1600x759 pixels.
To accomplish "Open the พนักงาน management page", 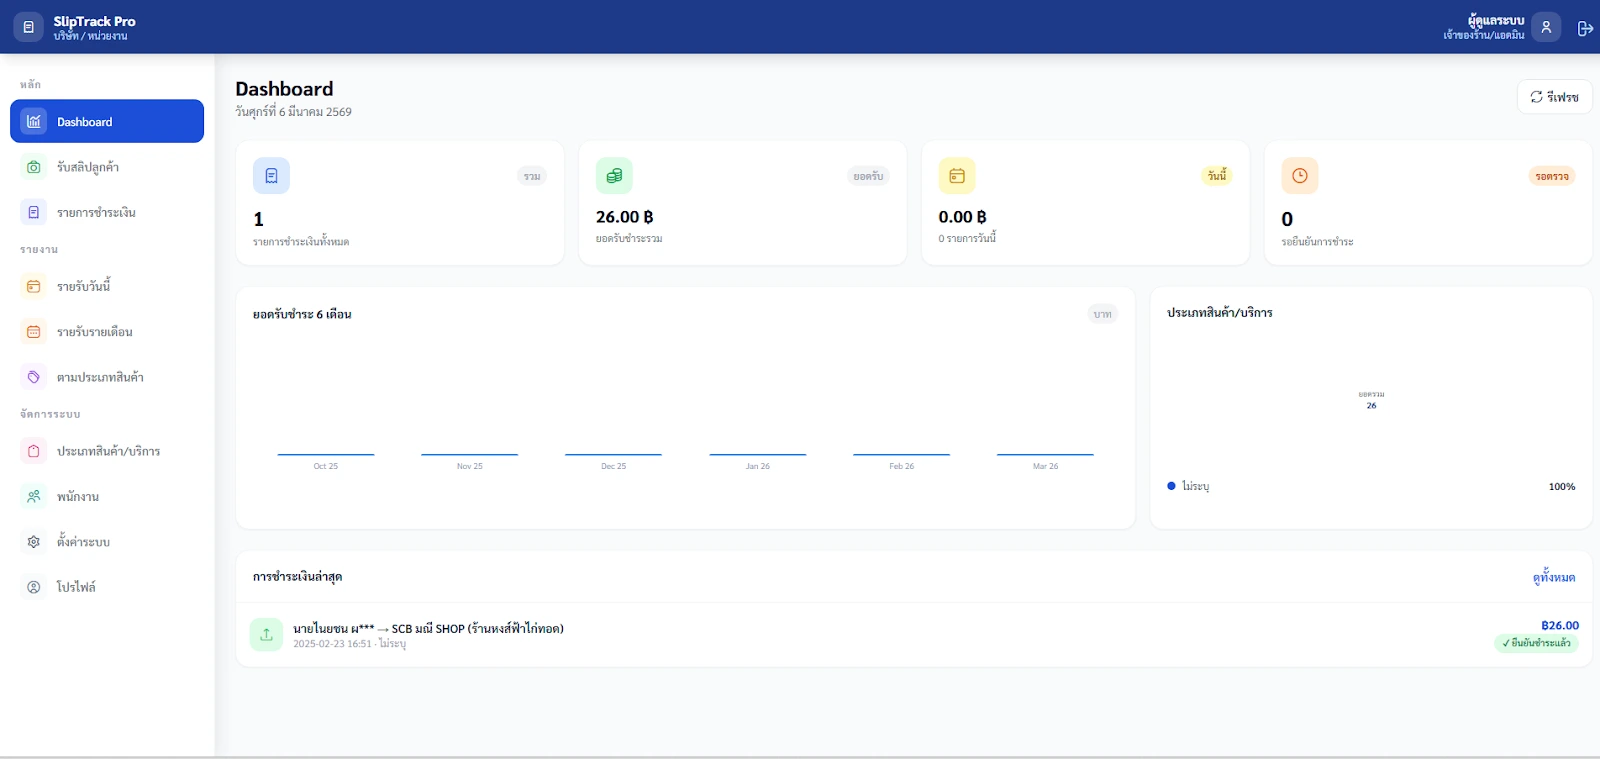I will (x=107, y=496).
